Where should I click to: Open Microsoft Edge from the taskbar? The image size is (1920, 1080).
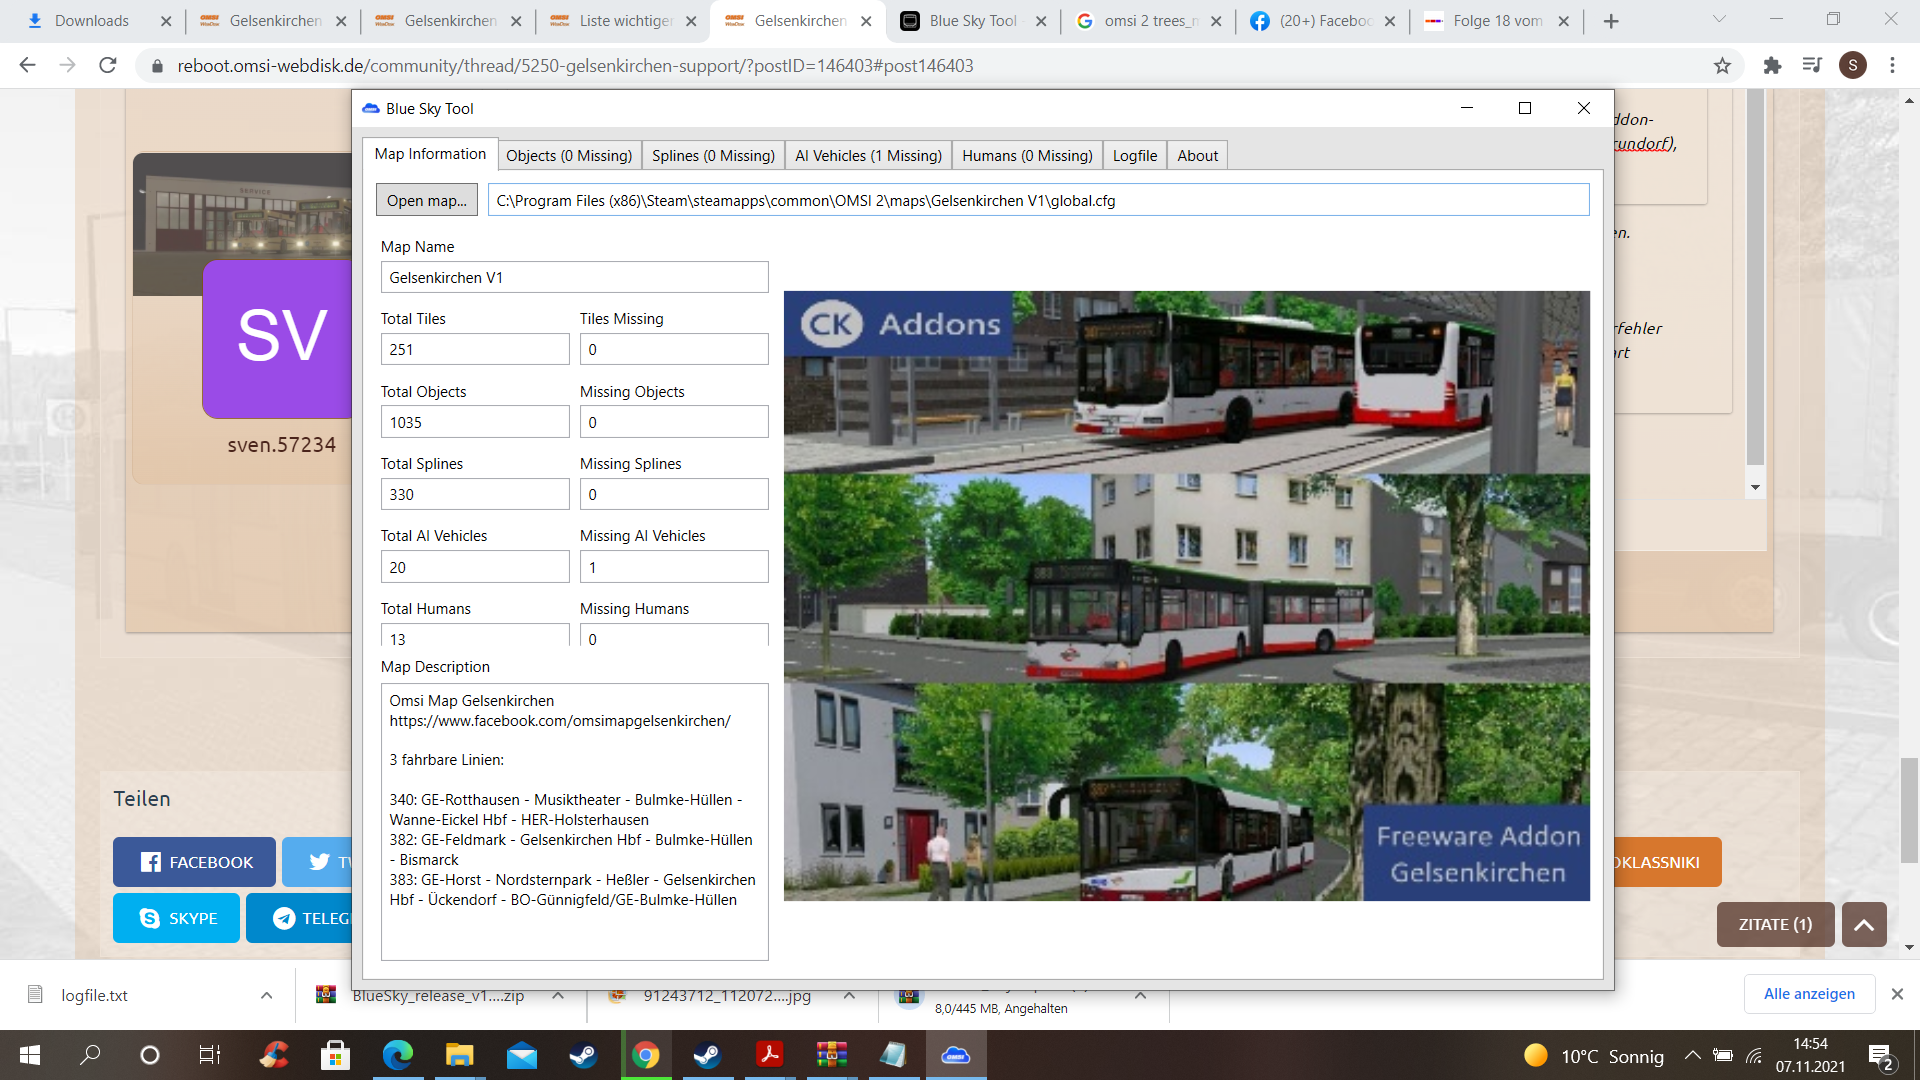point(397,1055)
